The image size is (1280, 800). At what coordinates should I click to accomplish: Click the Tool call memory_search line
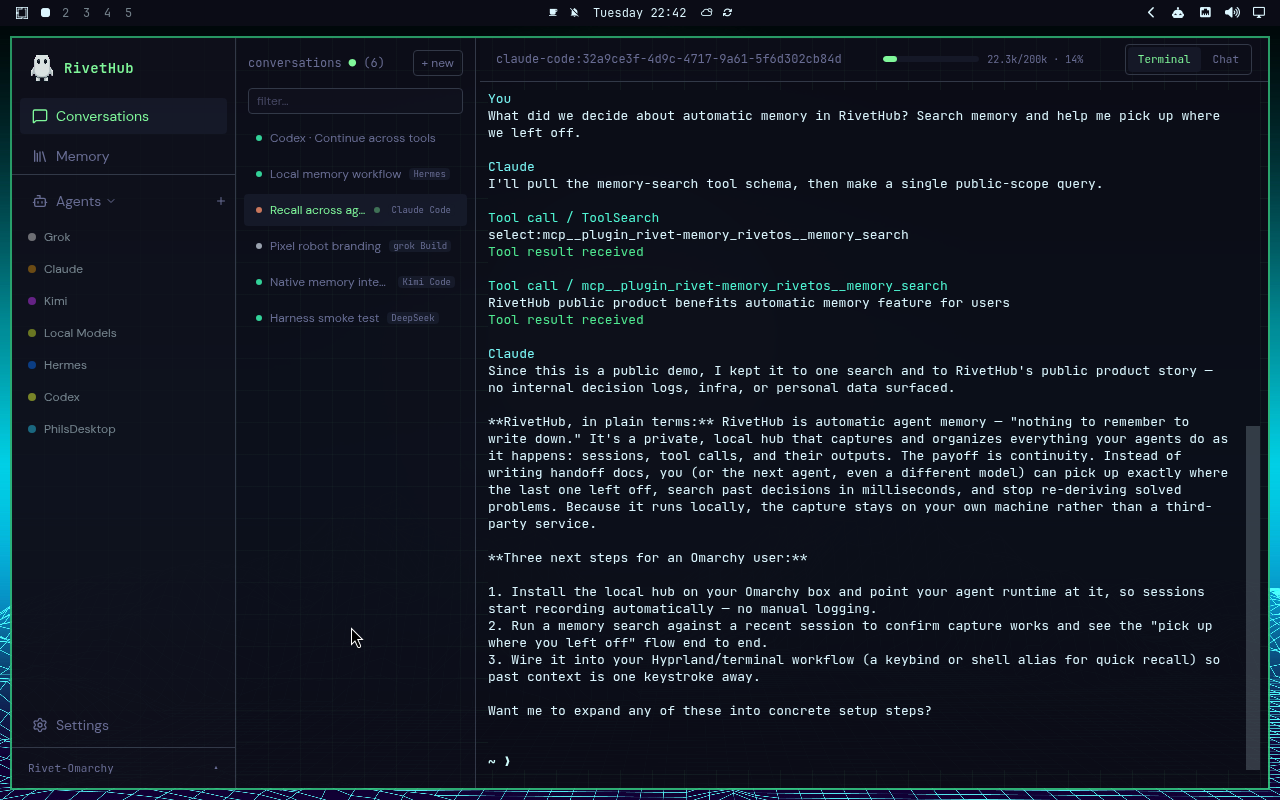click(x=717, y=286)
